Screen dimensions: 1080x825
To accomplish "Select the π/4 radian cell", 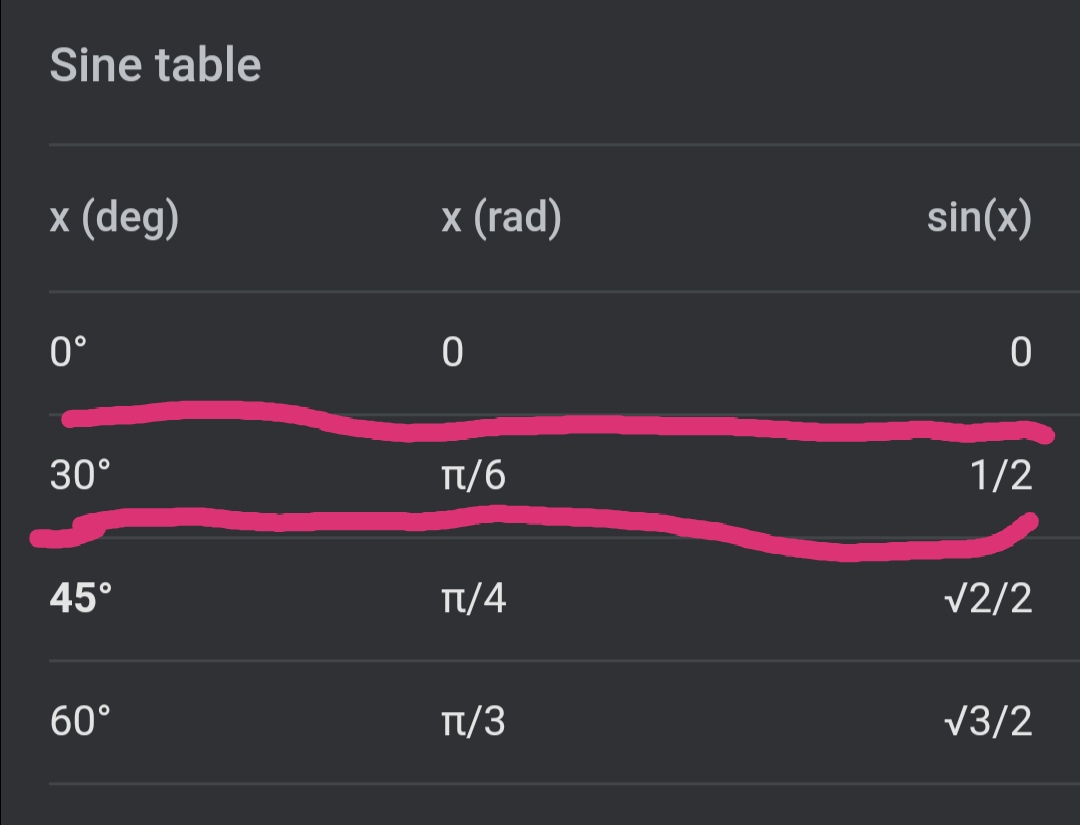I will [473, 599].
